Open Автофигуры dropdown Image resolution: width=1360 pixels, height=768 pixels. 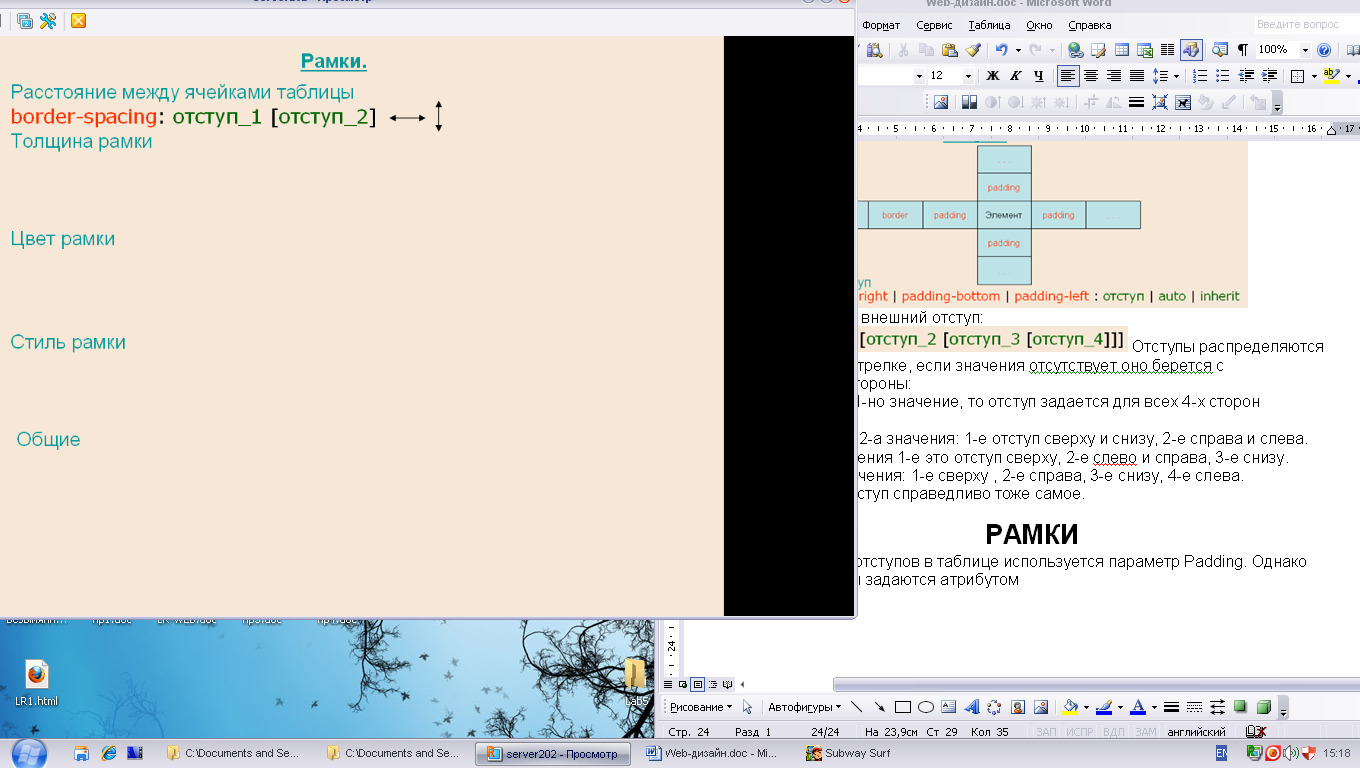click(804, 707)
